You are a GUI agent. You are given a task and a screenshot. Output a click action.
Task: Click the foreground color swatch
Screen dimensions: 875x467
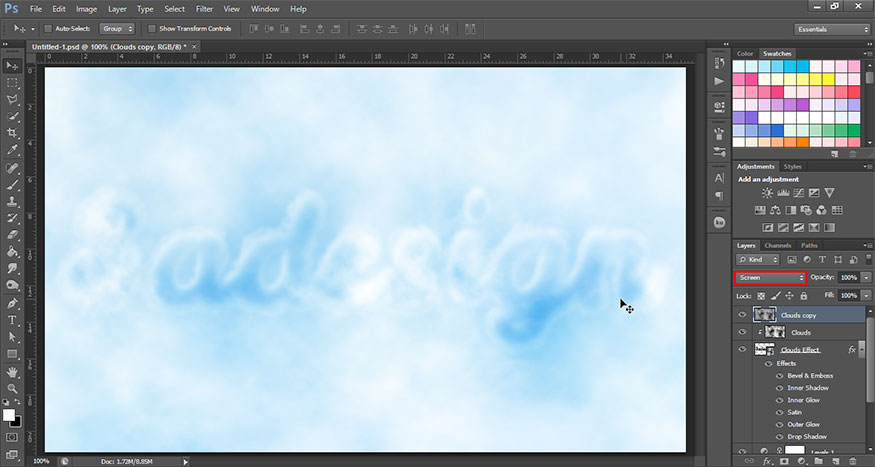9,413
